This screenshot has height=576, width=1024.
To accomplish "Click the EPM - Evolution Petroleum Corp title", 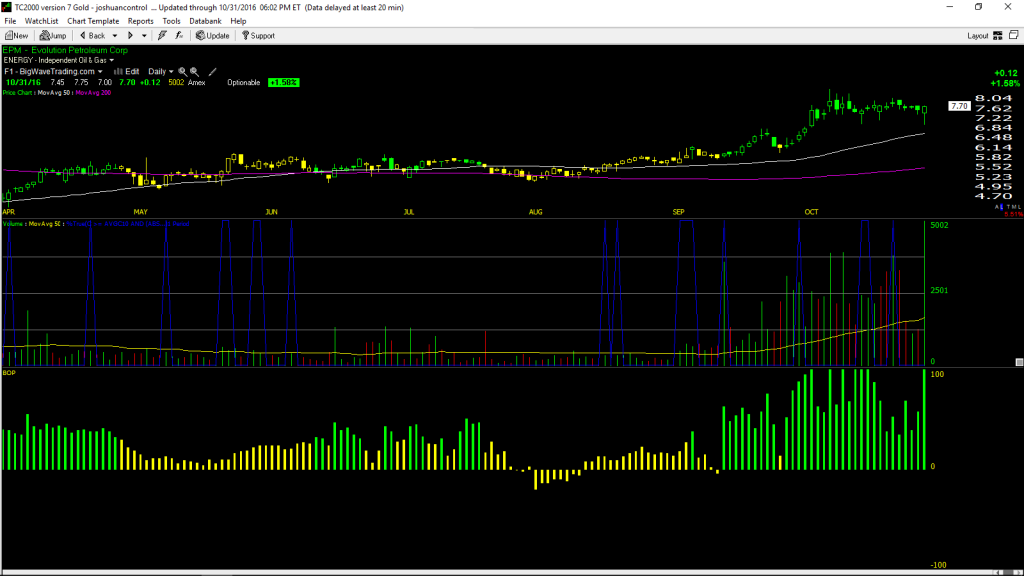I will [x=65, y=50].
